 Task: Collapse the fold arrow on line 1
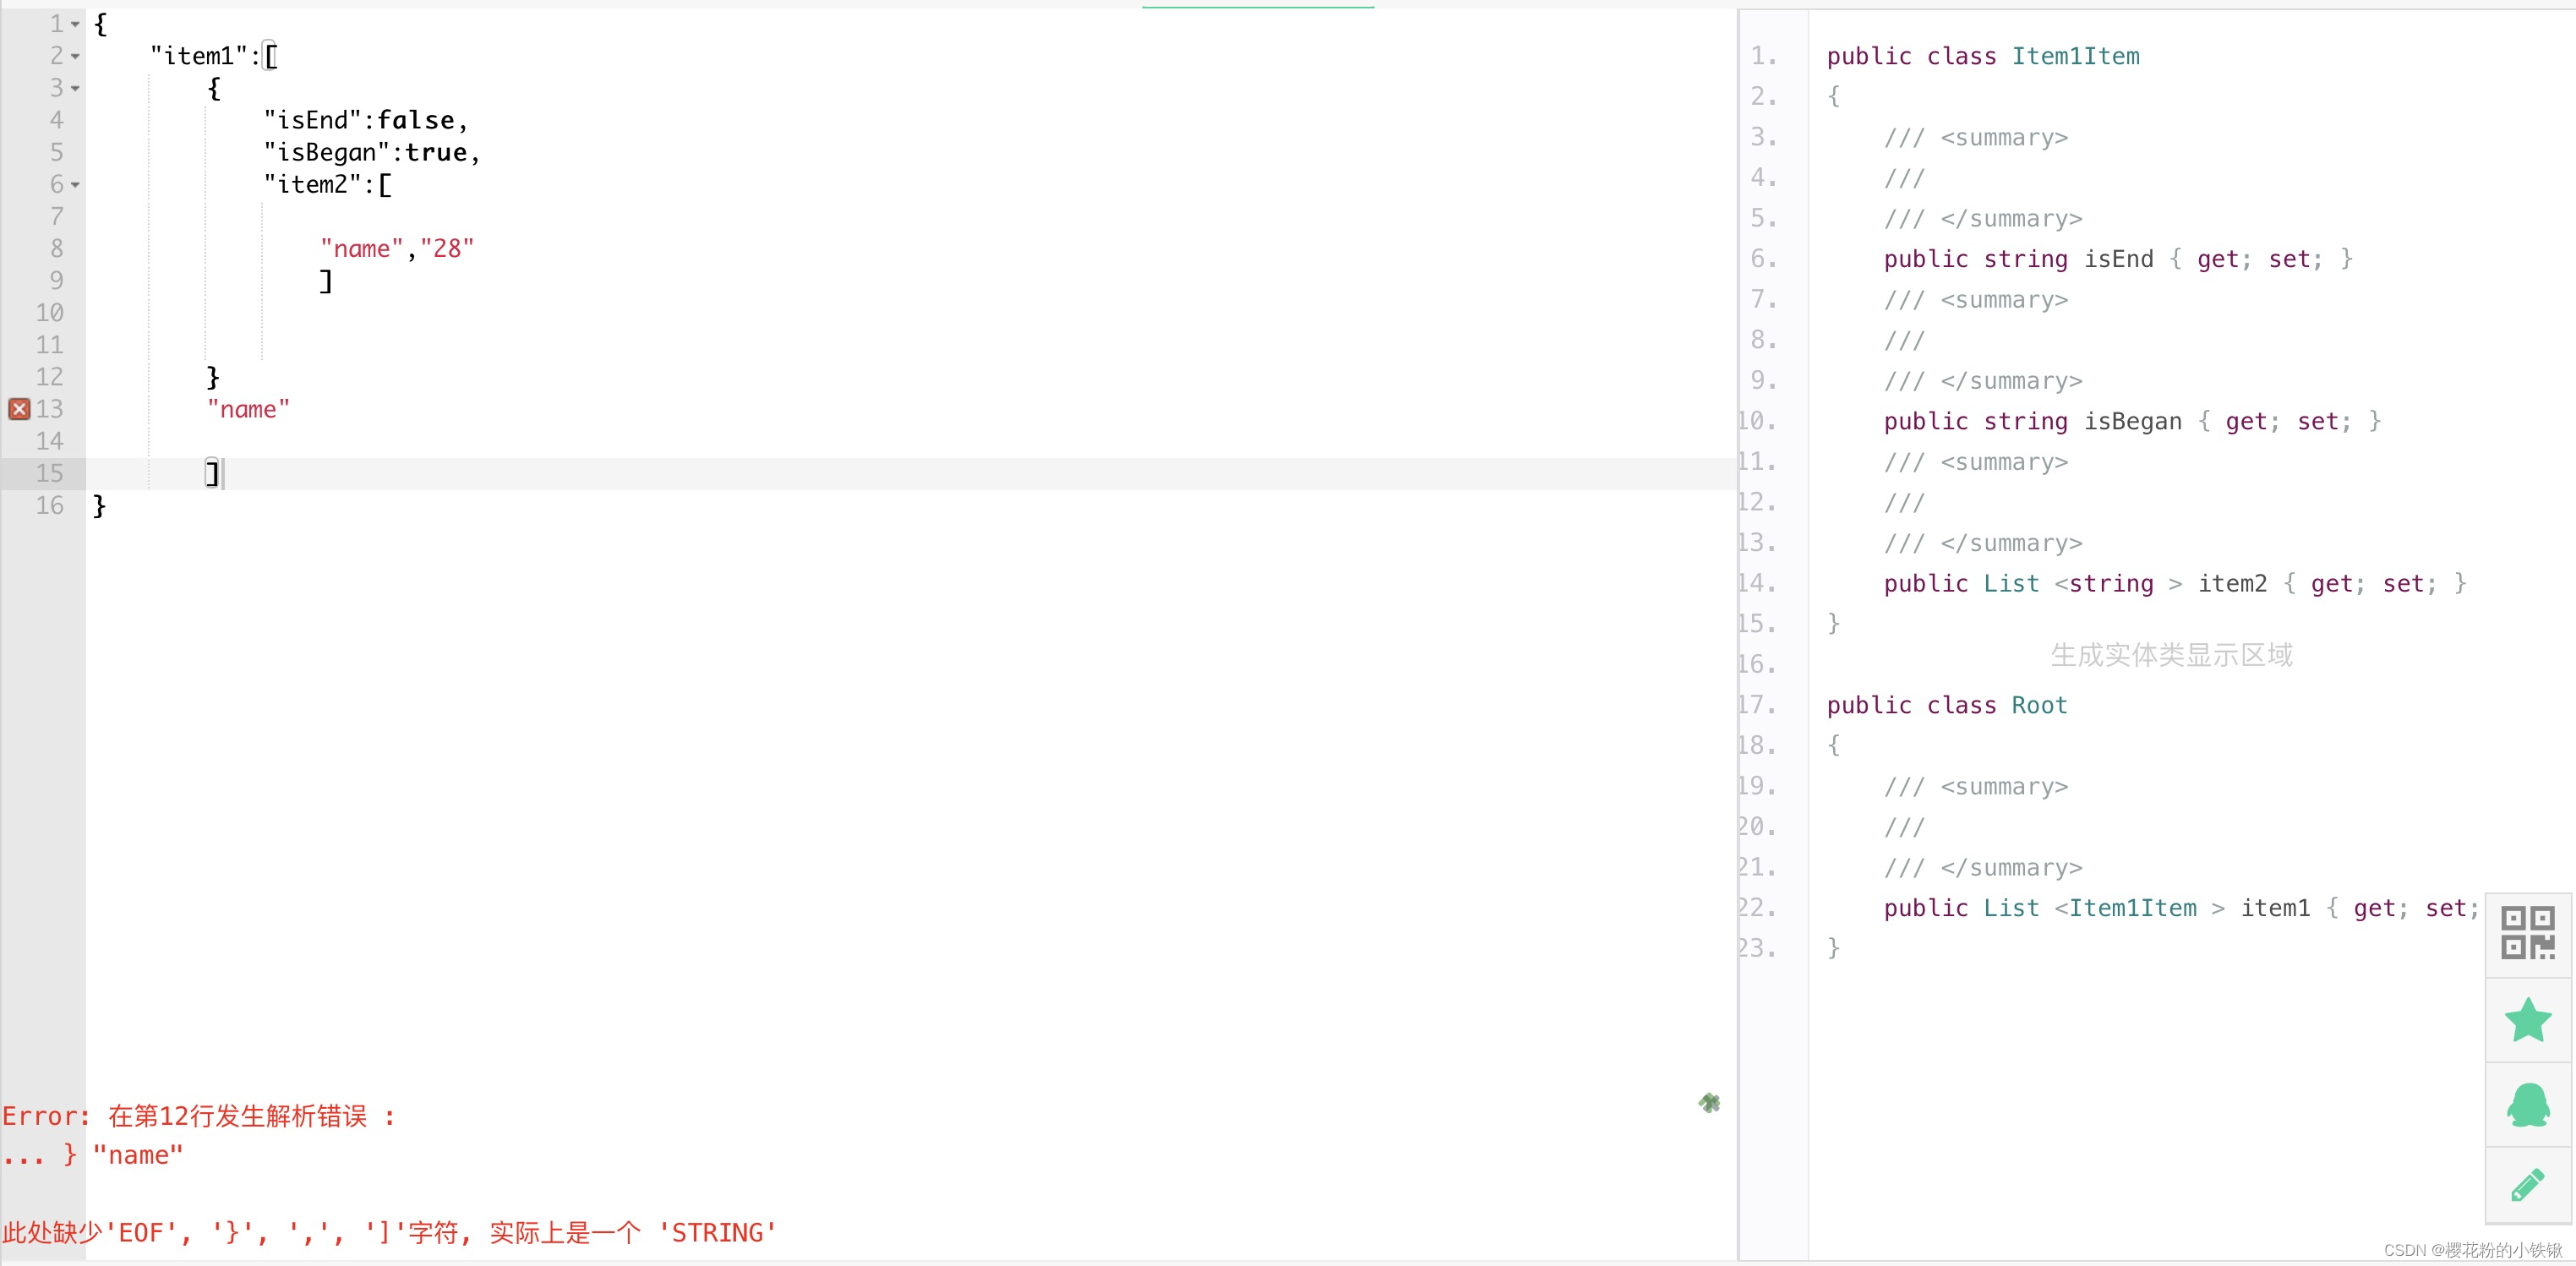tap(75, 24)
